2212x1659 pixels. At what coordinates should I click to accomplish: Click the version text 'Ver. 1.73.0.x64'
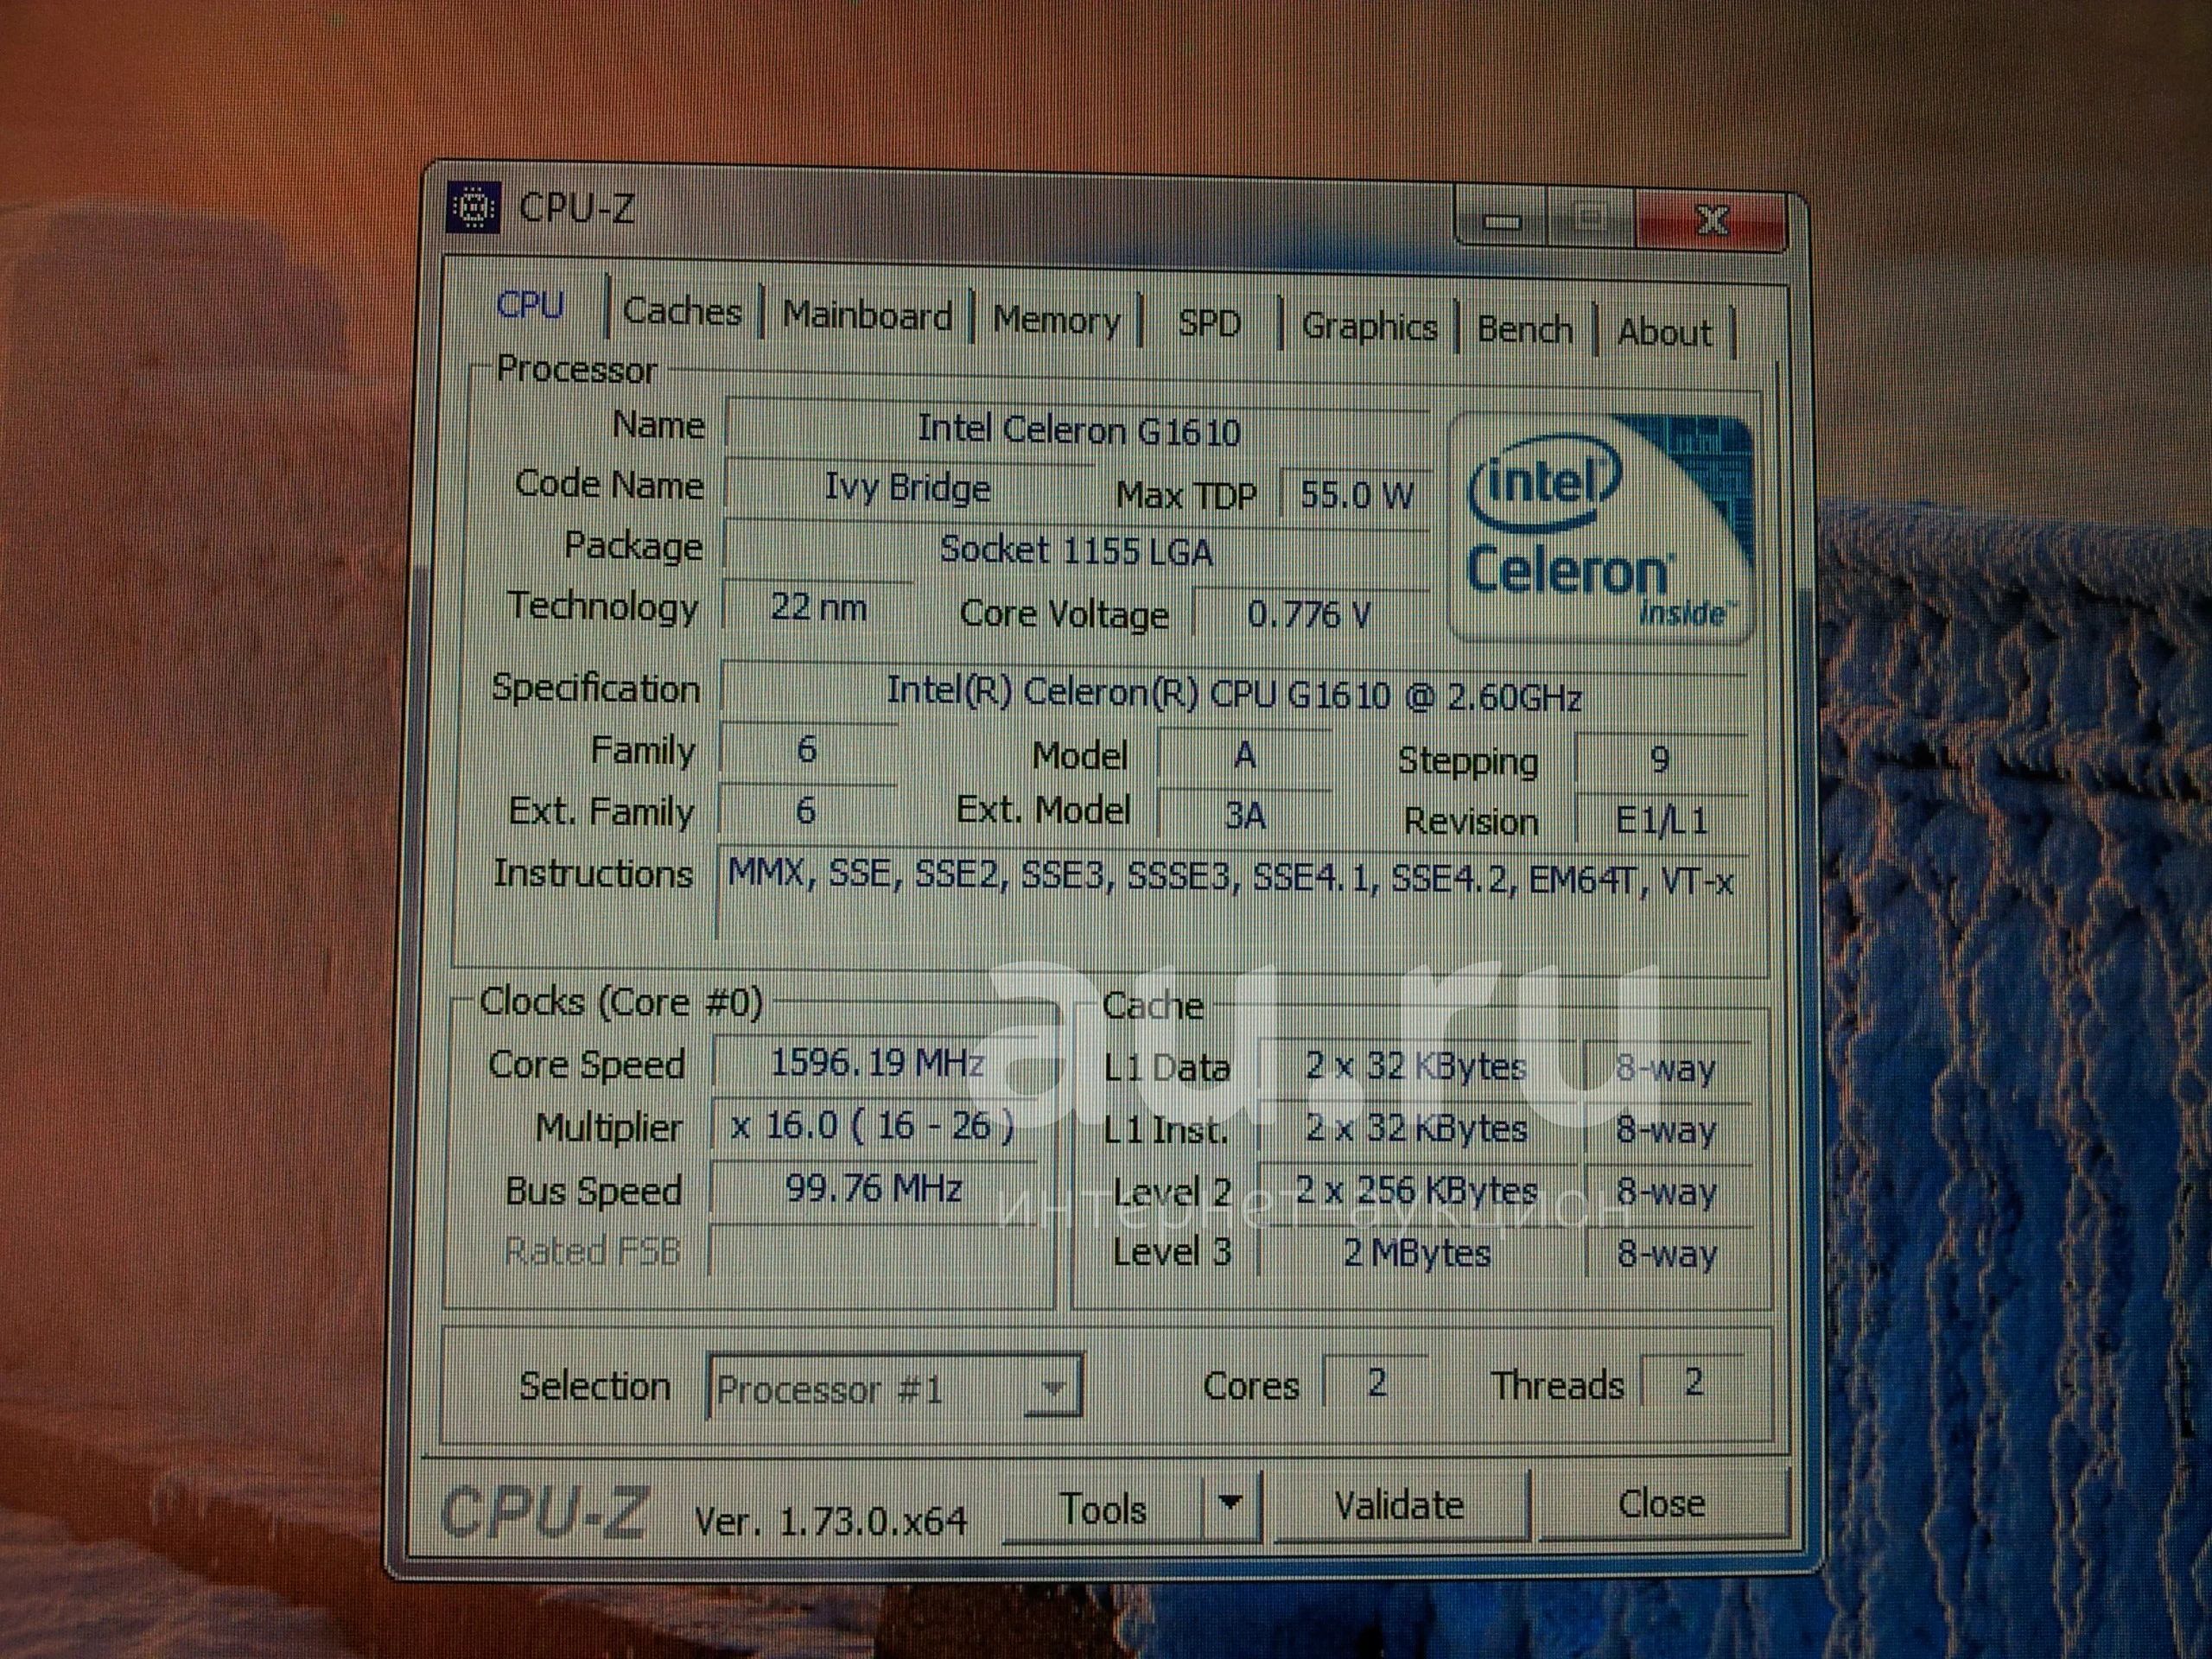830,1521
